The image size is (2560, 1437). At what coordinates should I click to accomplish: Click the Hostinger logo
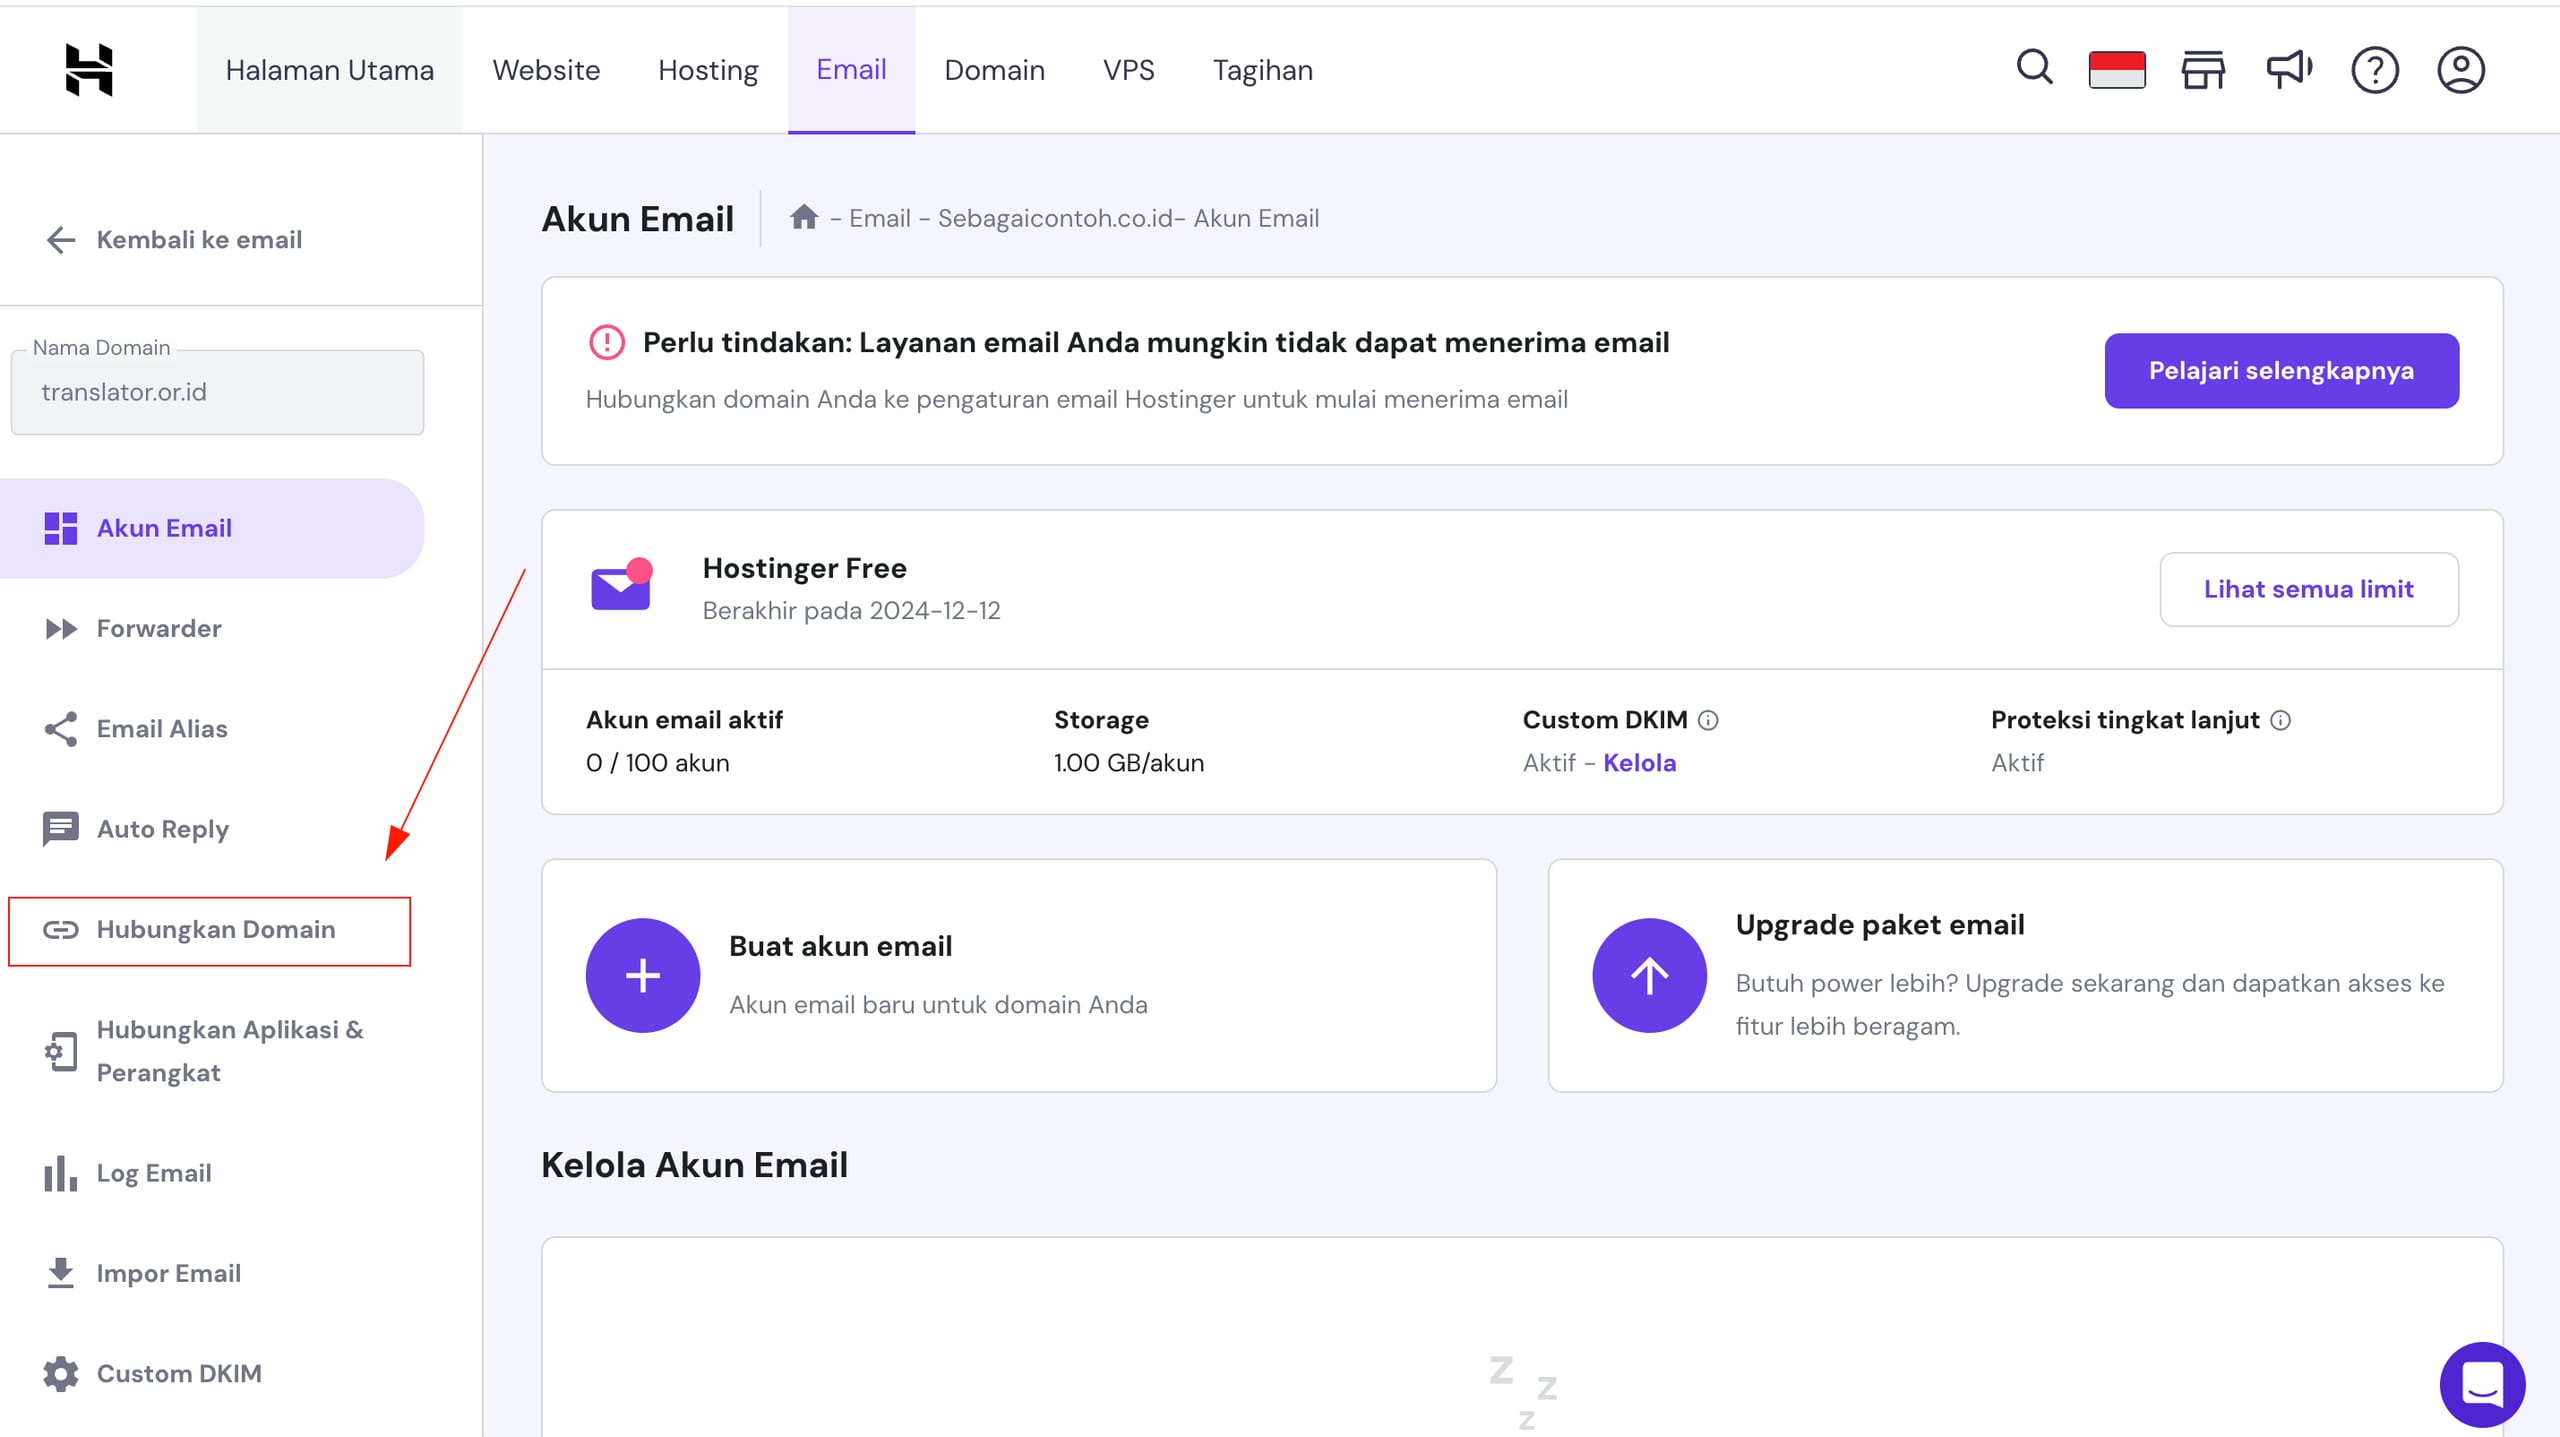[x=89, y=70]
